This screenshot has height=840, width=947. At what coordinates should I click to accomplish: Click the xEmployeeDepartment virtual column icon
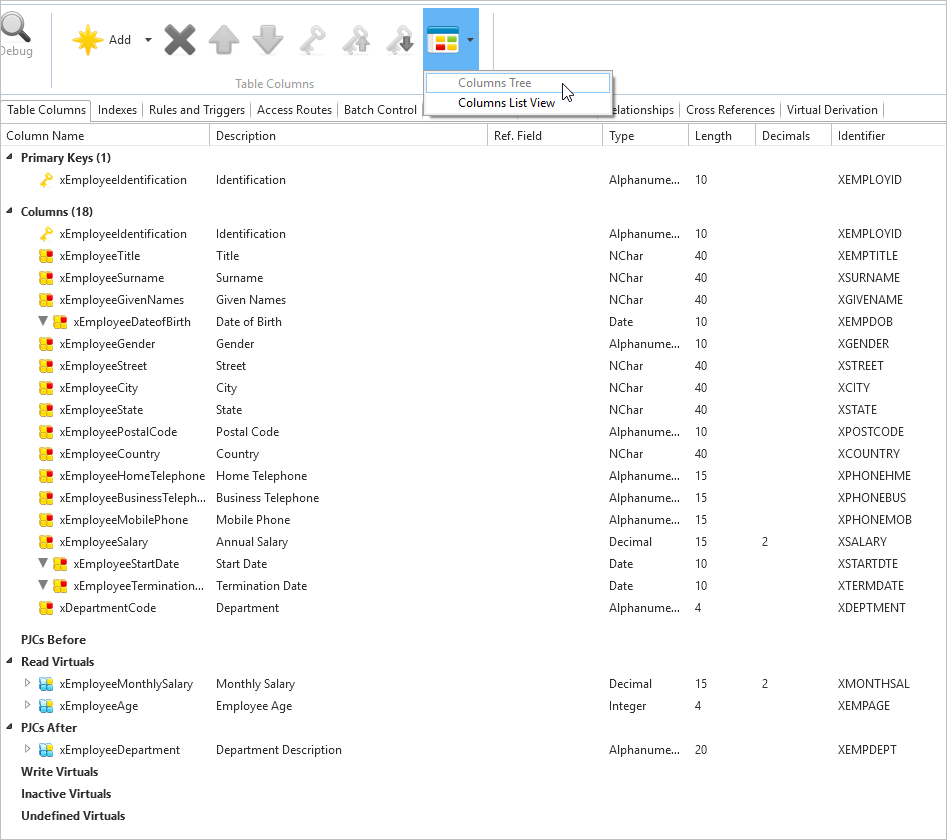point(46,750)
